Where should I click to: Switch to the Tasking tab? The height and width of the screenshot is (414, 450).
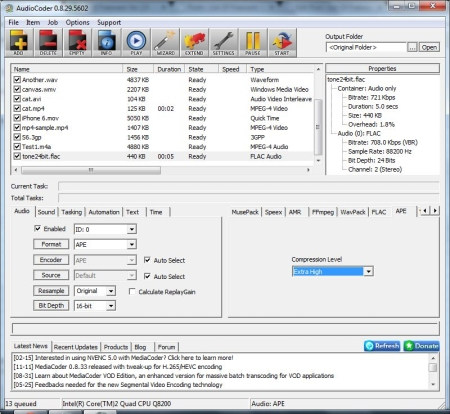point(72,212)
